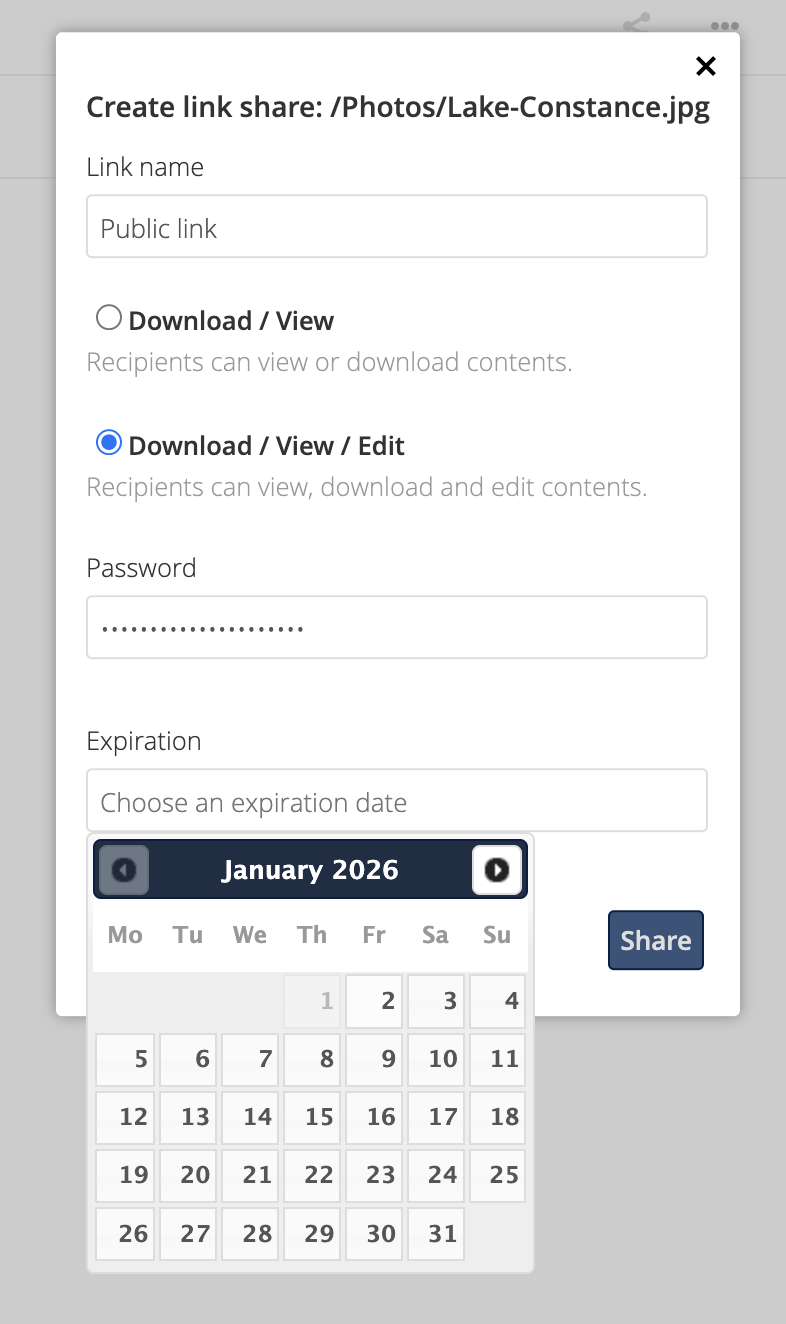Select January 22 in the calendar
Image resolution: width=786 pixels, height=1324 pixels.
311,1175
